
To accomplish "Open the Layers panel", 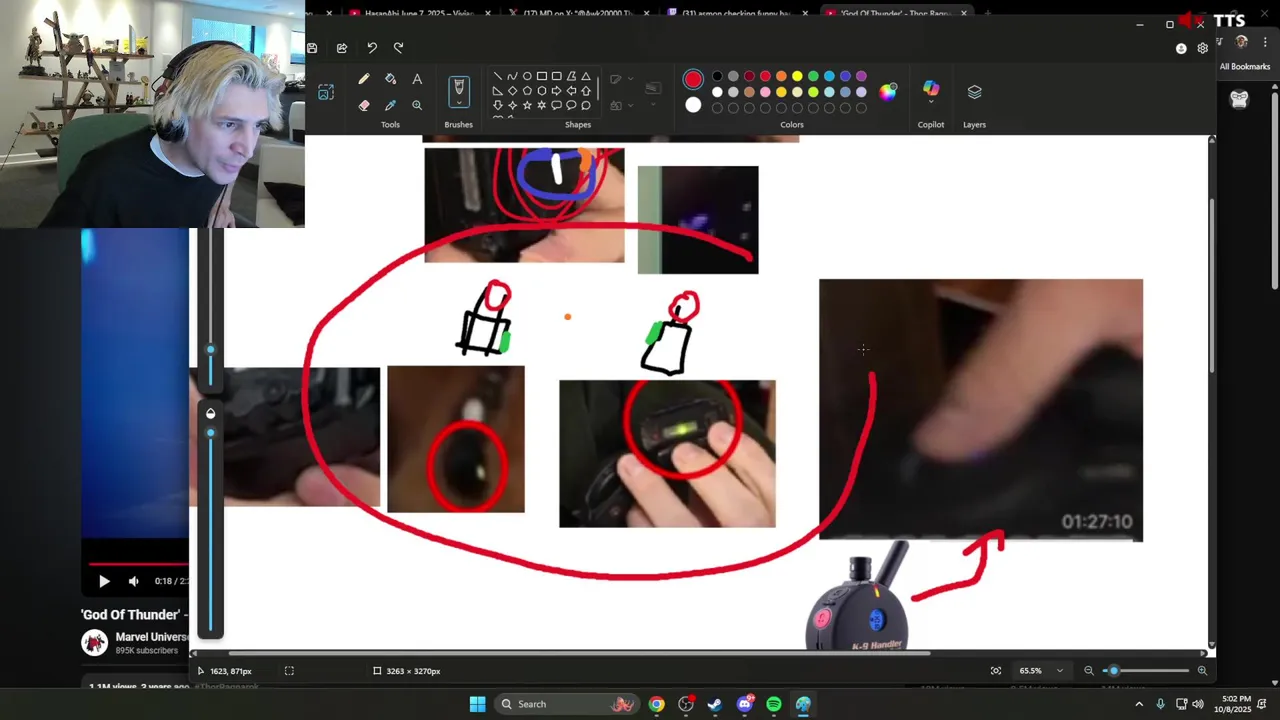I will 974,92.
